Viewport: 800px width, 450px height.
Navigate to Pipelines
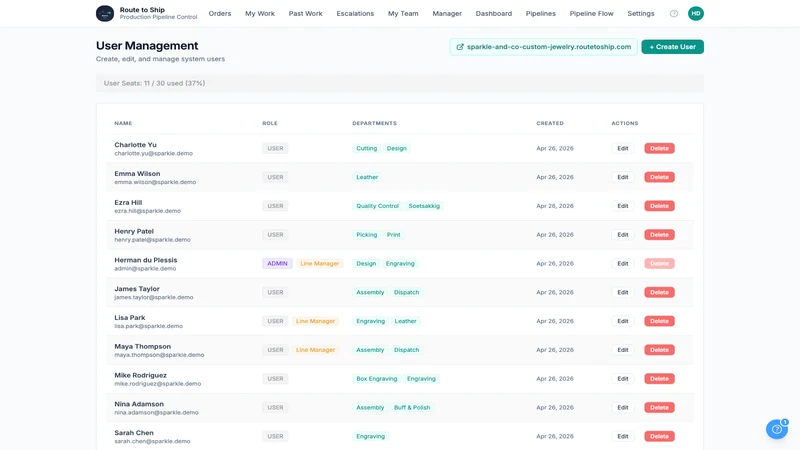pos(541,14)
